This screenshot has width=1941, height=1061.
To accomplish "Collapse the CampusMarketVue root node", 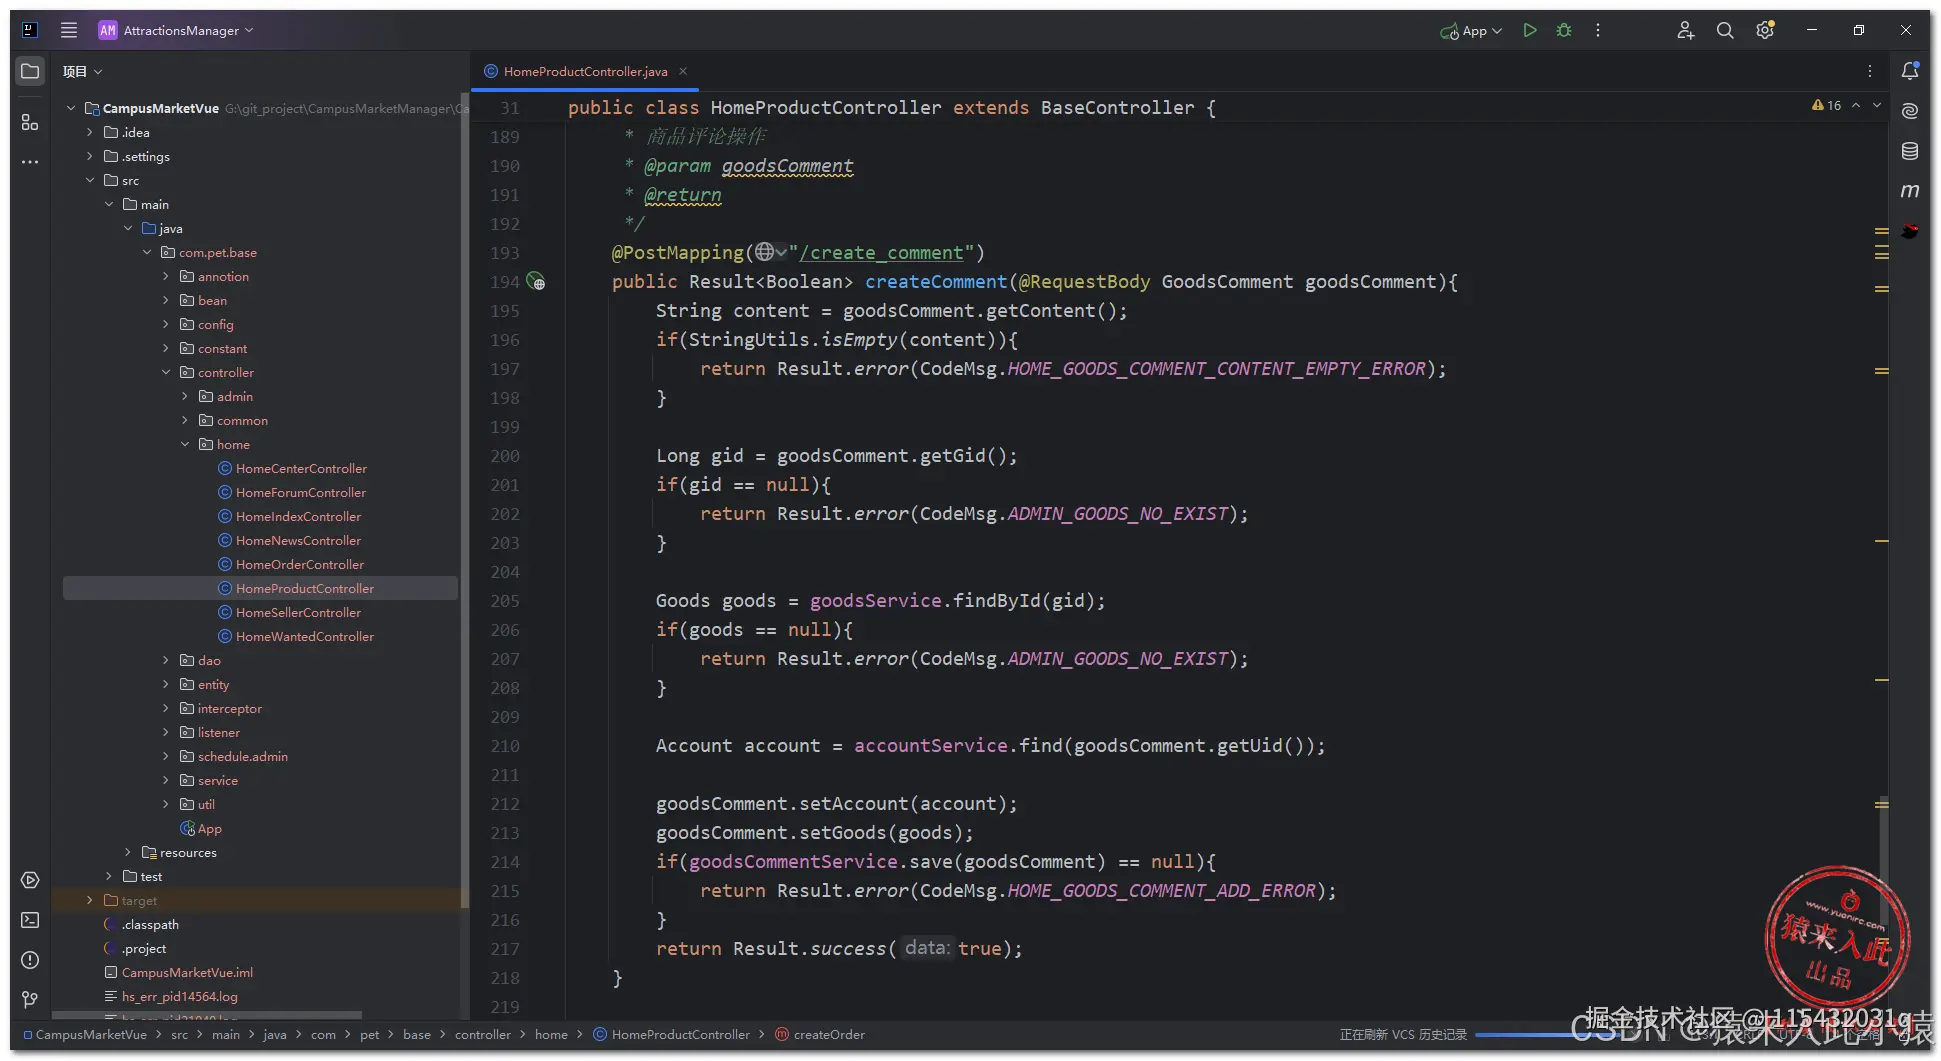I will tap(71, 108).
